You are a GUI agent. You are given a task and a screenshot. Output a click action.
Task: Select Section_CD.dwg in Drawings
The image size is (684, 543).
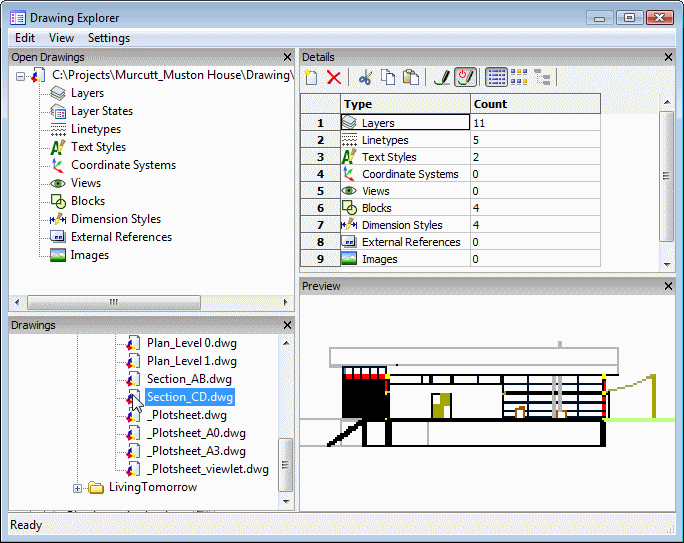click(x=190, y=397)
